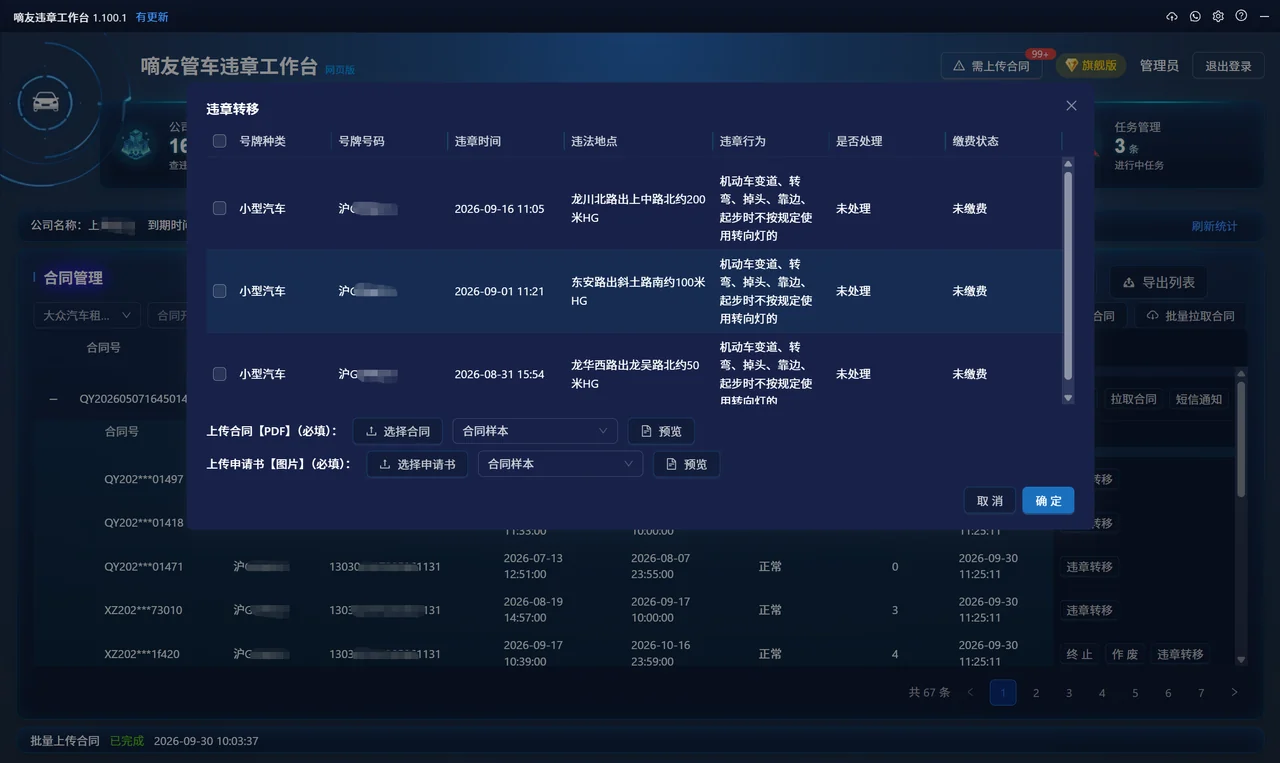Open settings gear in the title bar

(x=1218, y=17)
